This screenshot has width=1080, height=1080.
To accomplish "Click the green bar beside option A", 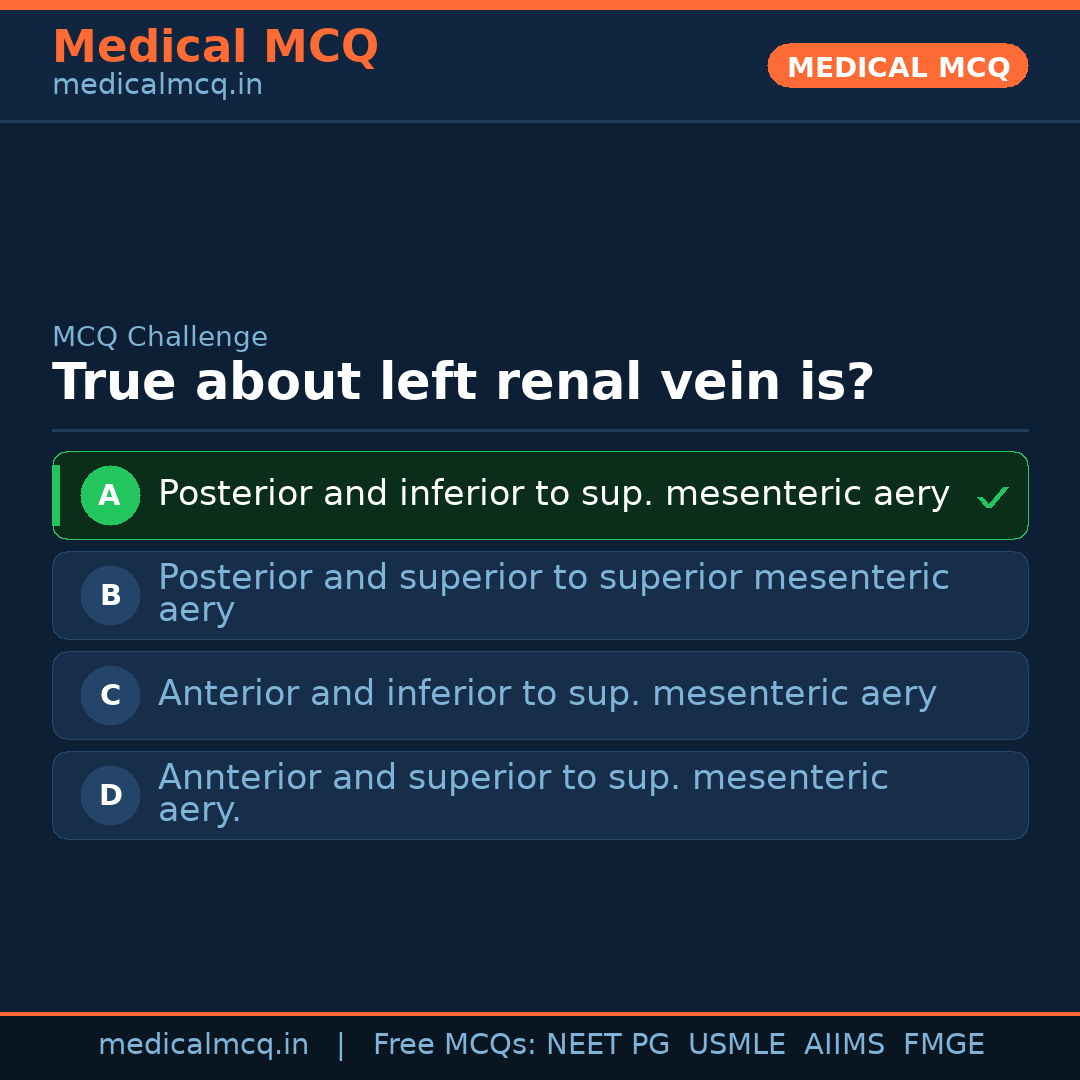I will (56, 495).
